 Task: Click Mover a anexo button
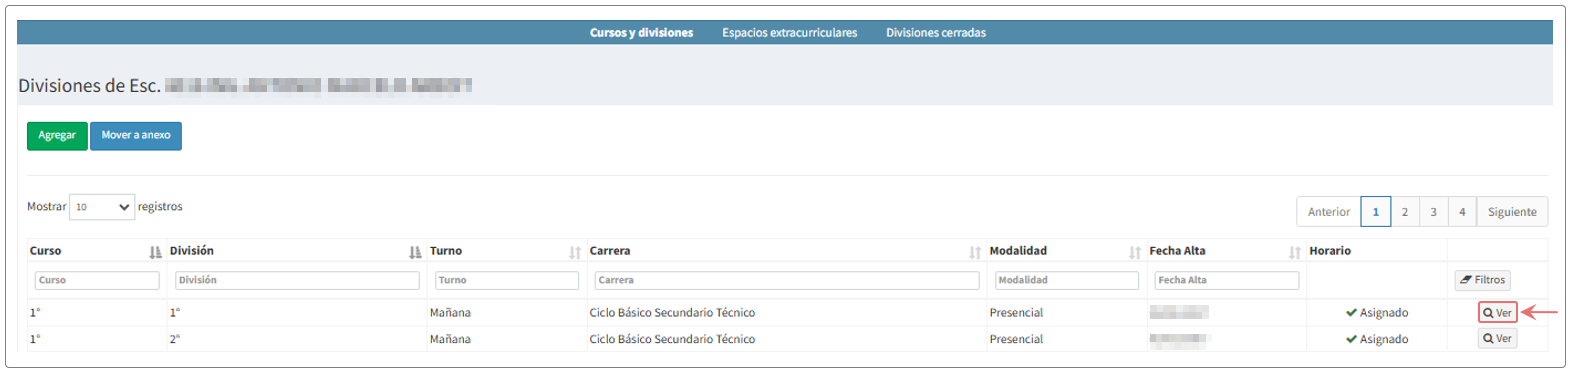pyautogui.click(x=136, y=135)
